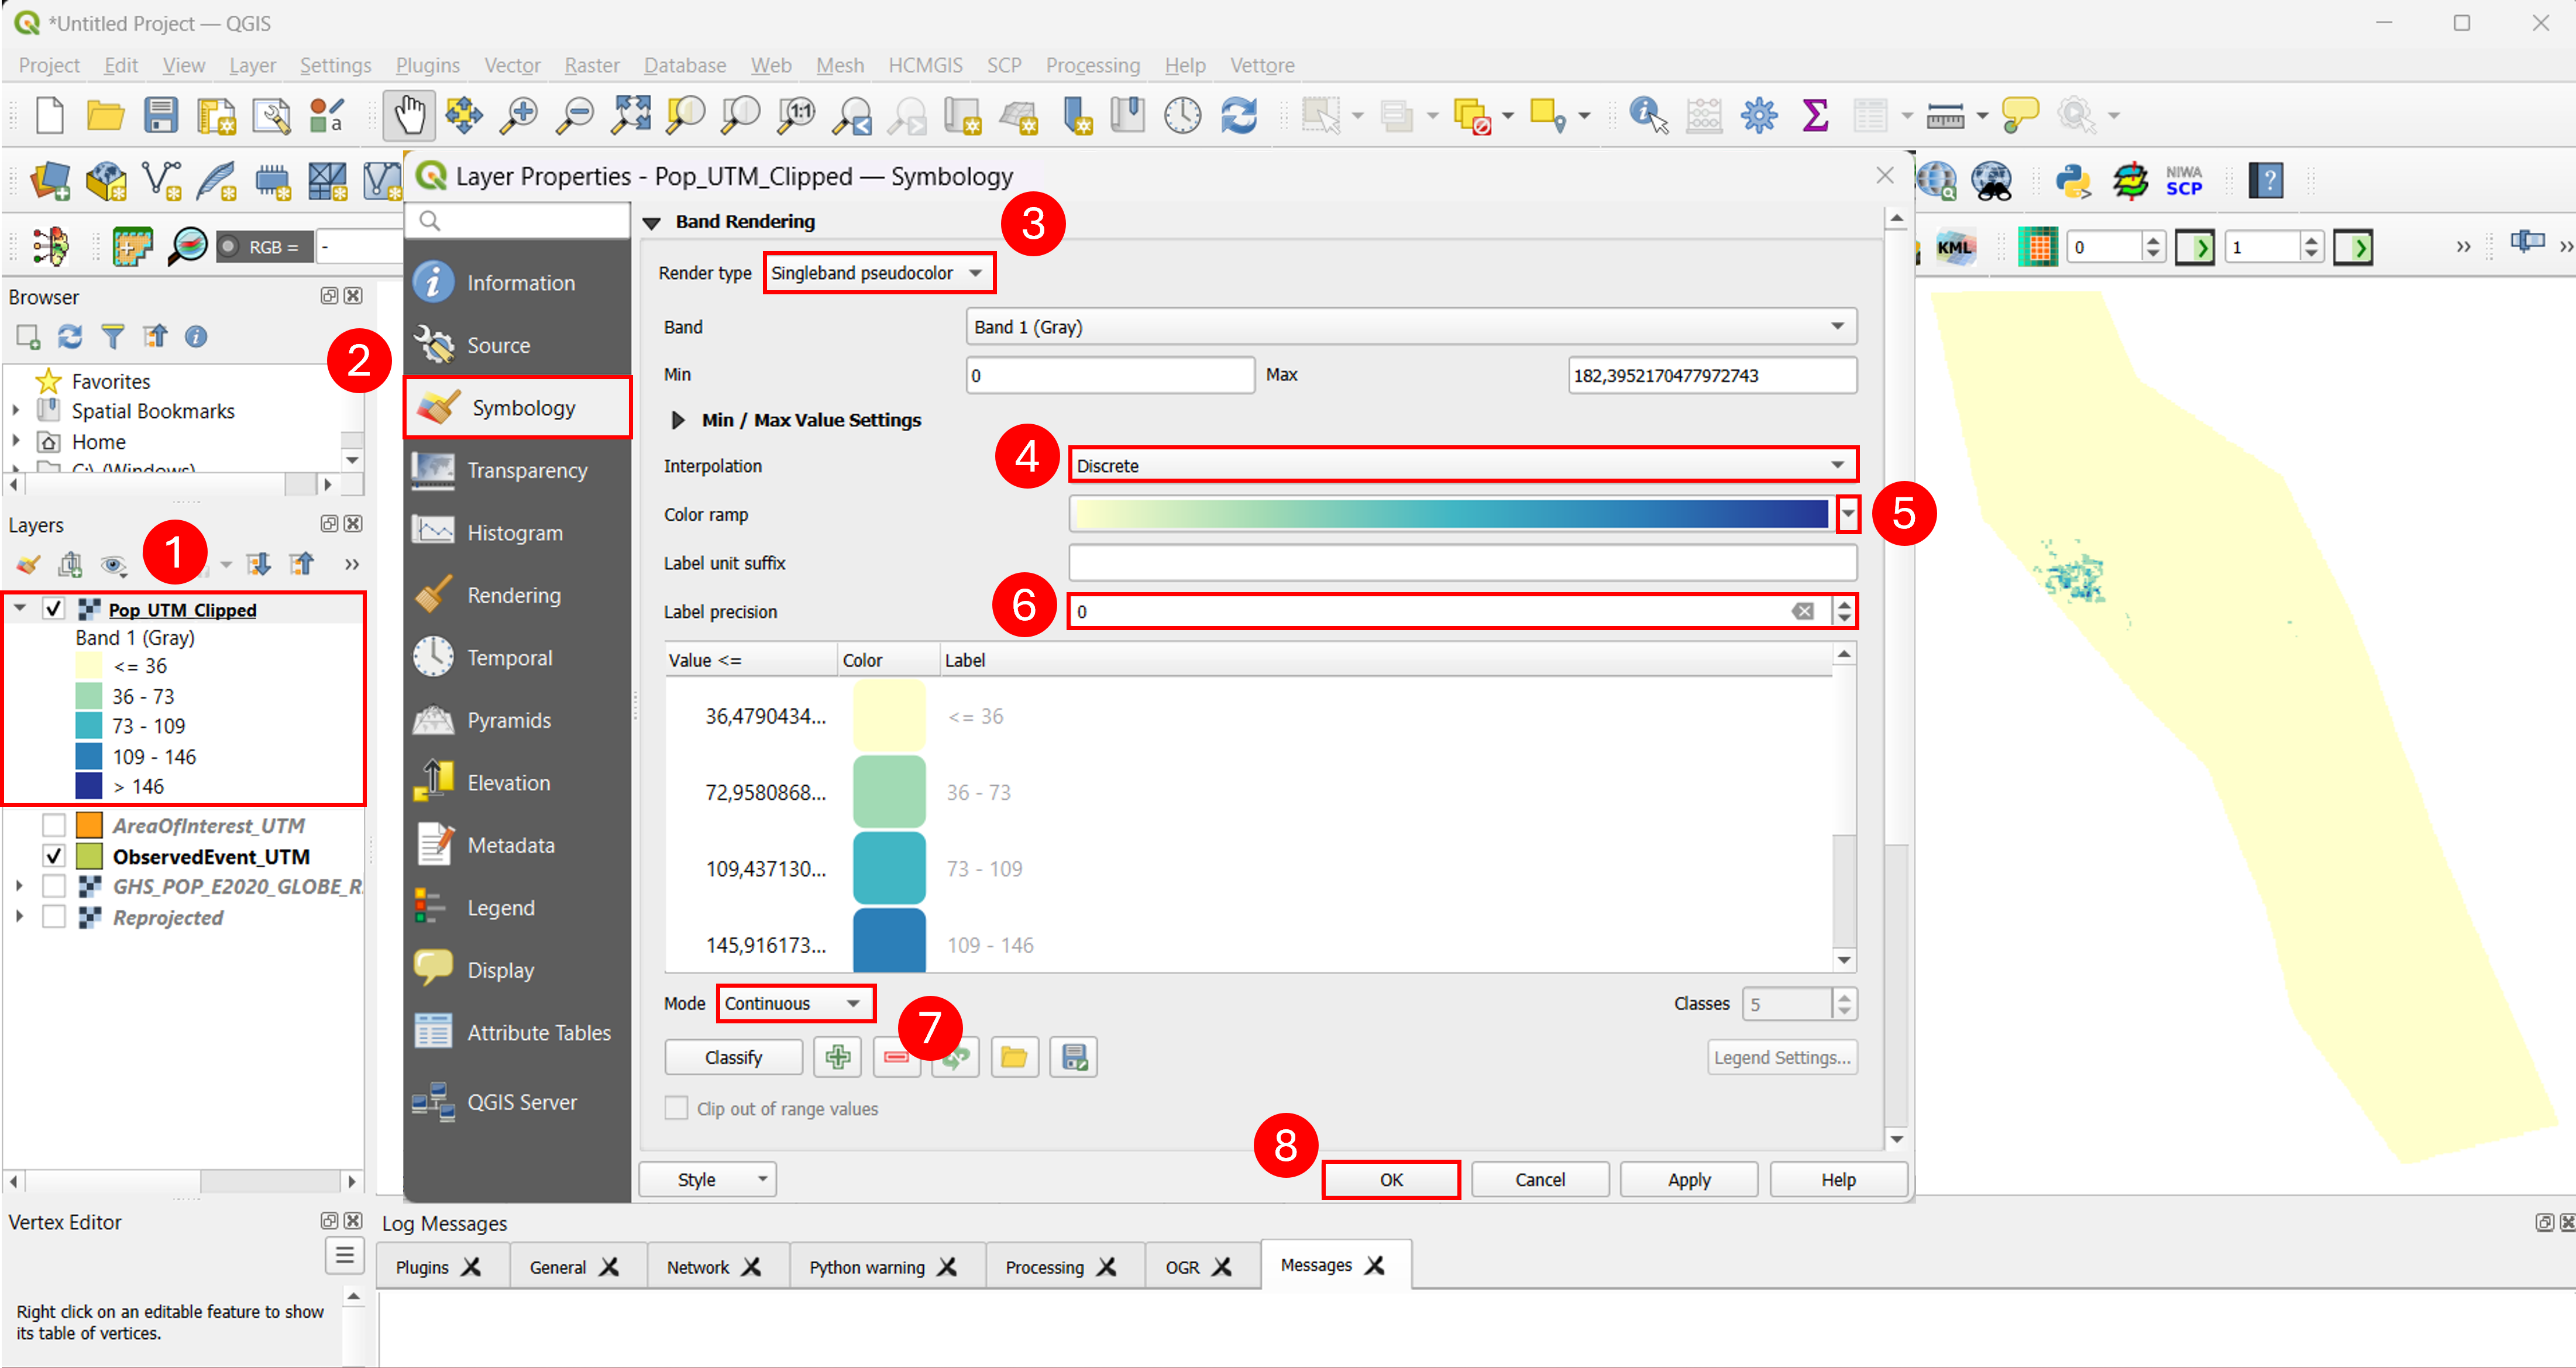
Task: Open the Python console icon
Action: pos(2074,182)
